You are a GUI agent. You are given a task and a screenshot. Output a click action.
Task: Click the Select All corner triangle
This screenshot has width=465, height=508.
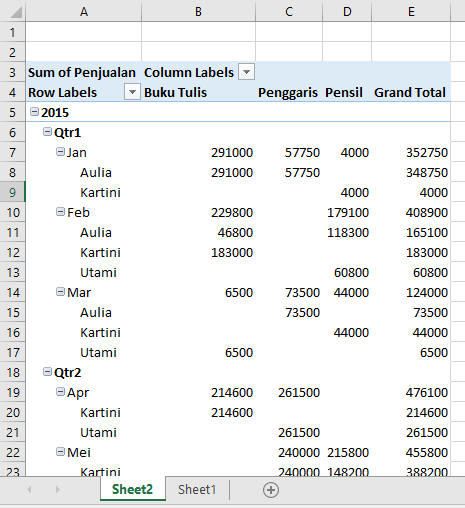click(x=16, y=12)
